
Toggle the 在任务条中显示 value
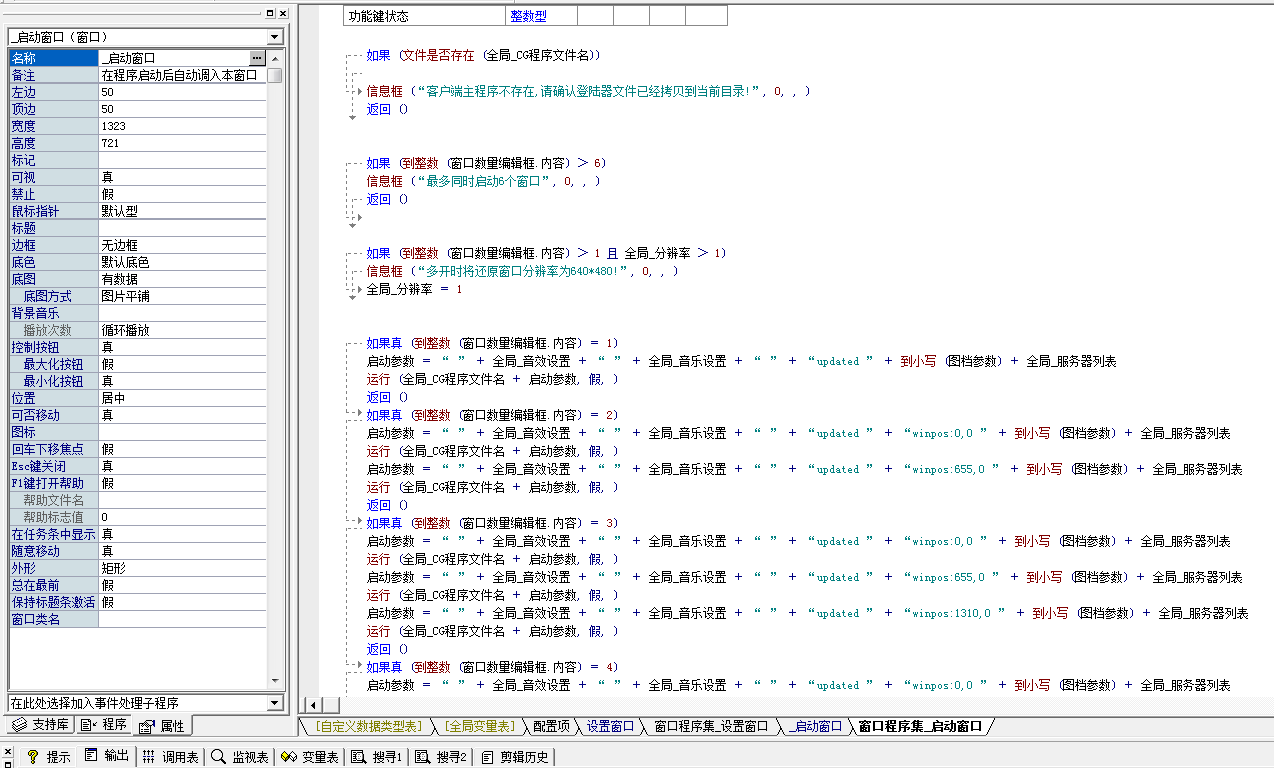tap(182, 534)
